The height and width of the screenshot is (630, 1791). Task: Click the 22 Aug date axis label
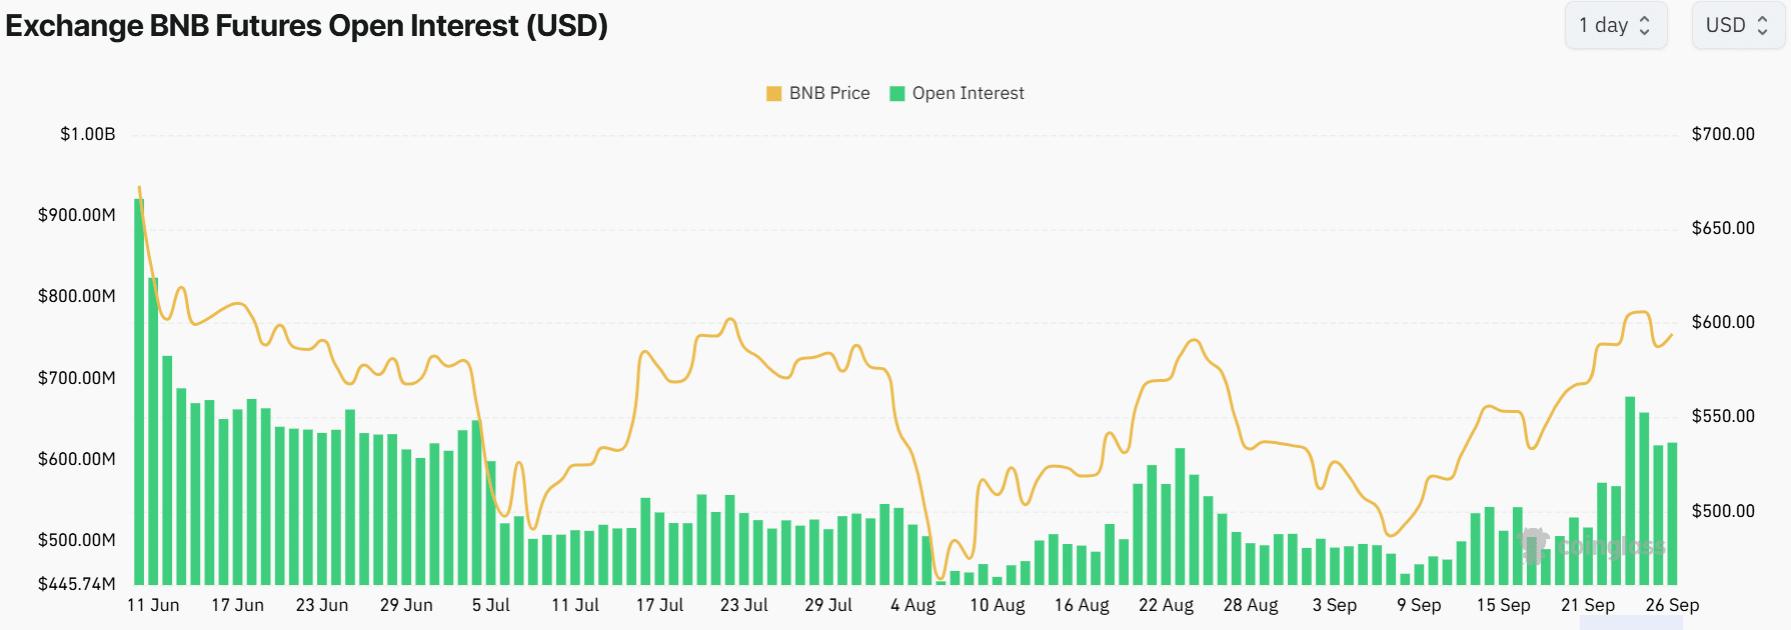pyautogui.click(x=1166, y=605)
